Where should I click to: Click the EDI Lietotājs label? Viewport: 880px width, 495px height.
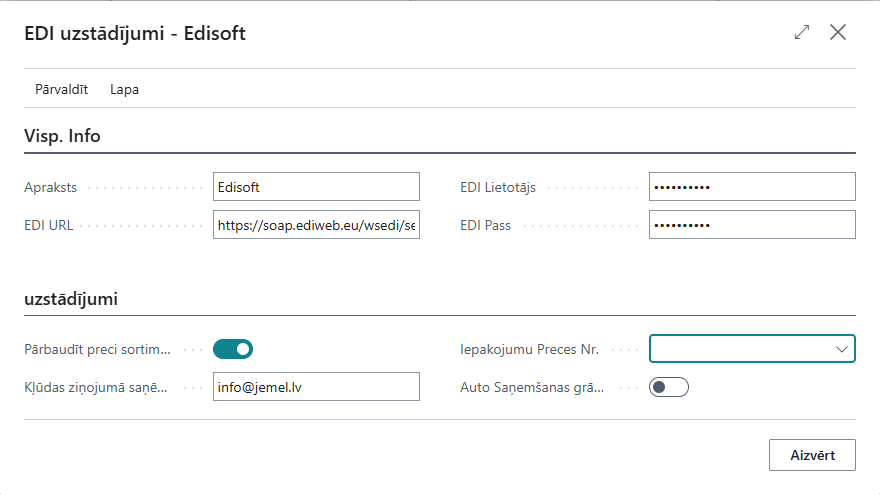[498, 187]
